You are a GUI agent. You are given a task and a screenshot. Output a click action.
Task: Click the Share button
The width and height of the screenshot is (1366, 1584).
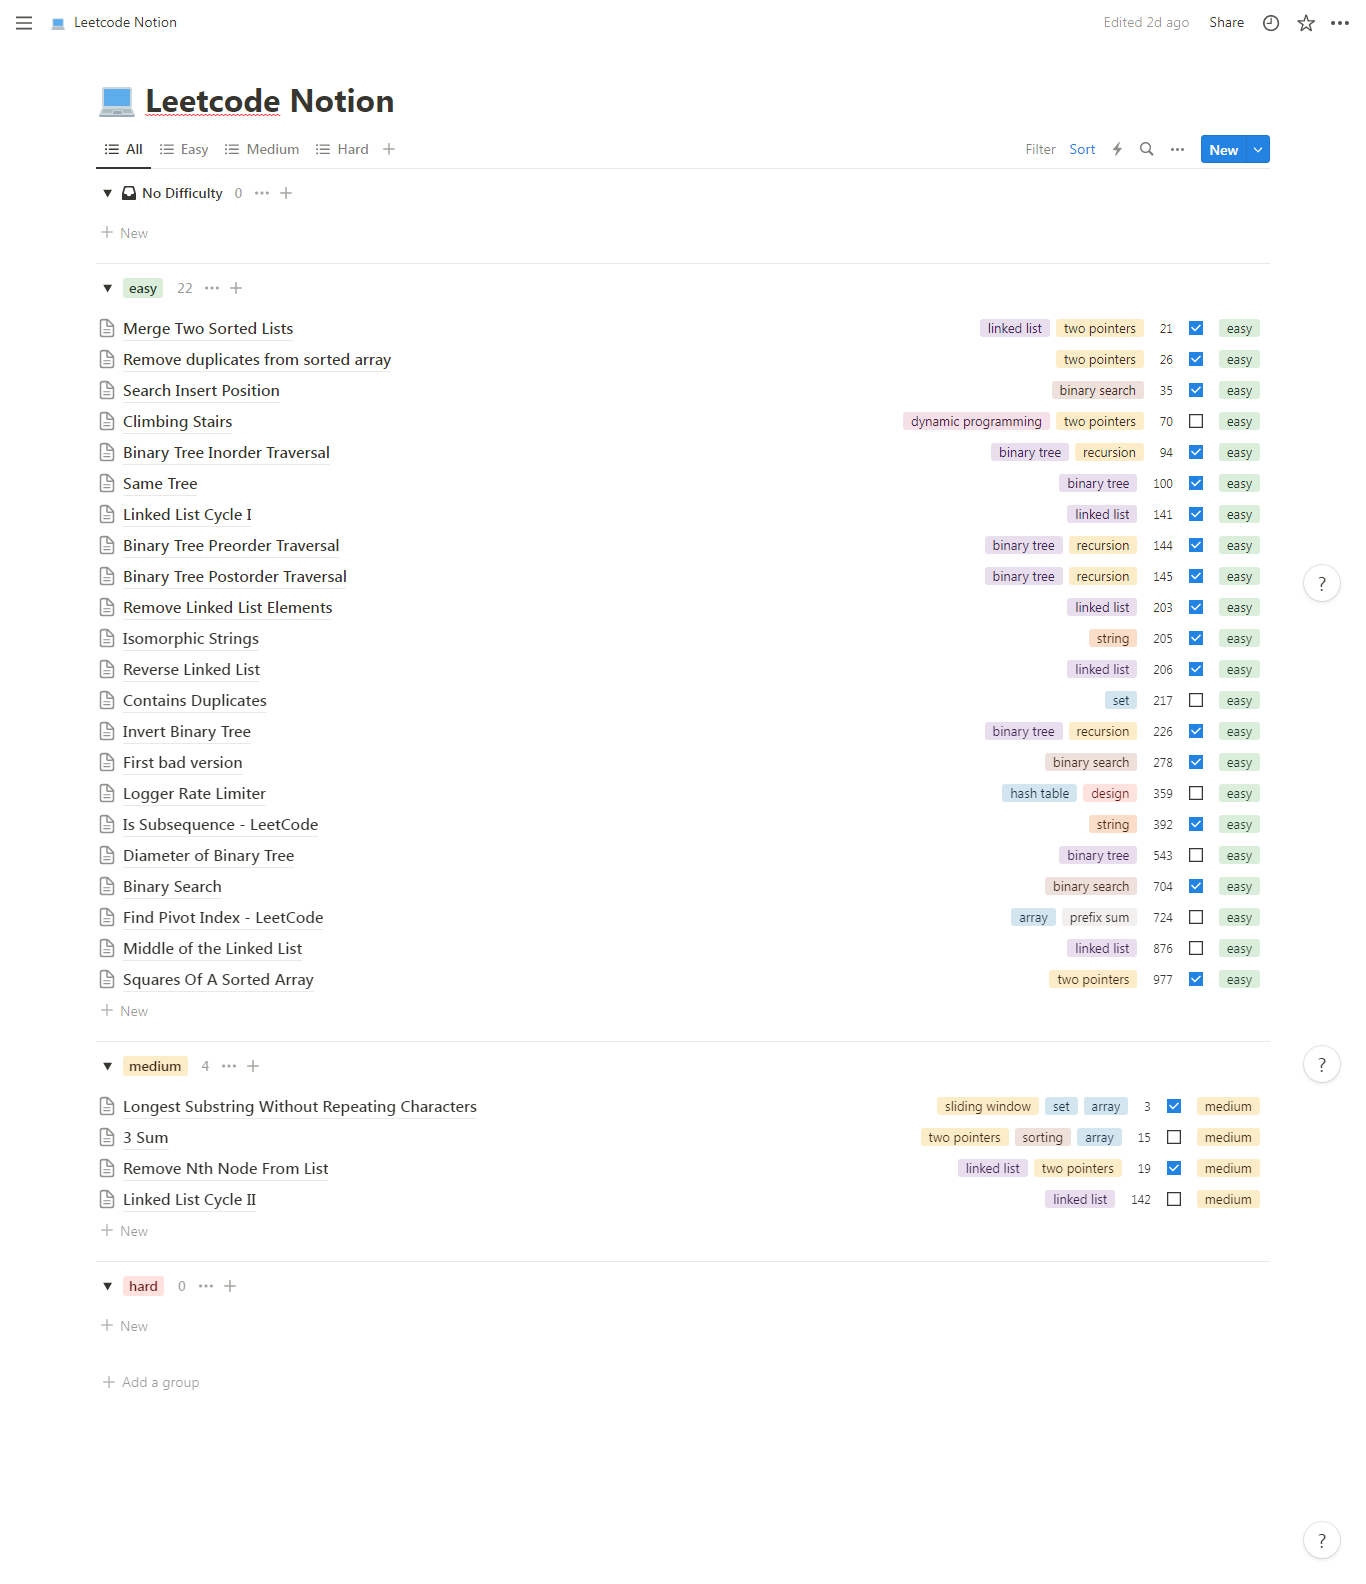coord(1226,22)
